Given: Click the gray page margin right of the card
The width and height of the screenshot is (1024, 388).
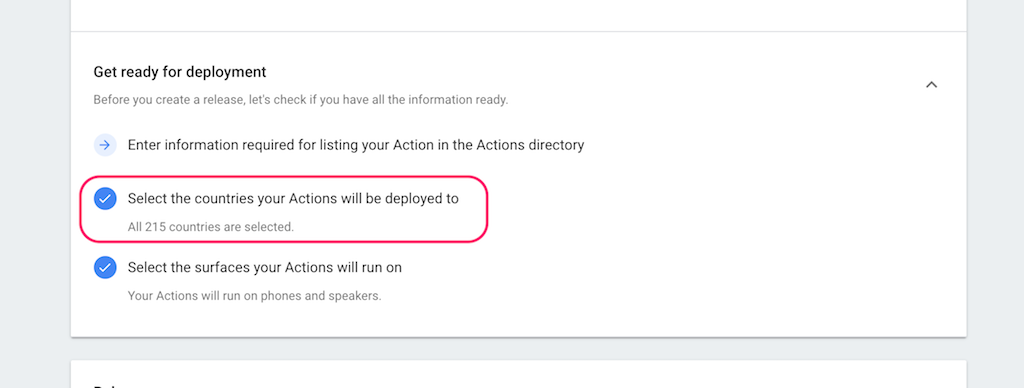Looking at the screenshot, I should tap(995, 194).
